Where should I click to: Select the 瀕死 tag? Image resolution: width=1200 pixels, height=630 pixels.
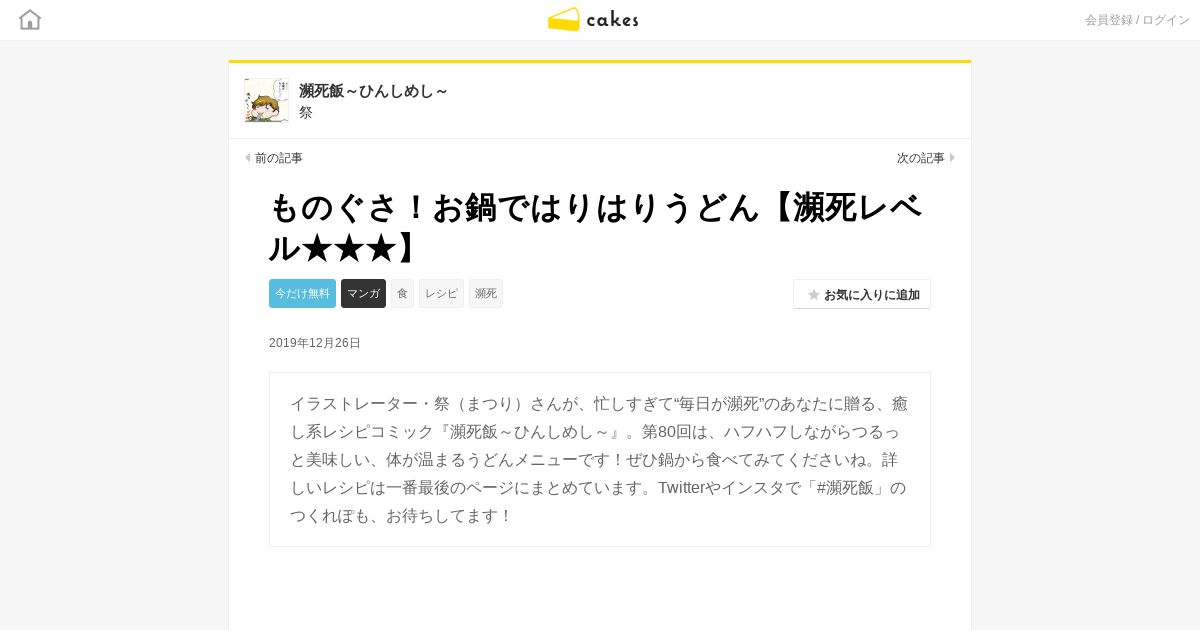tap(486, 293)
